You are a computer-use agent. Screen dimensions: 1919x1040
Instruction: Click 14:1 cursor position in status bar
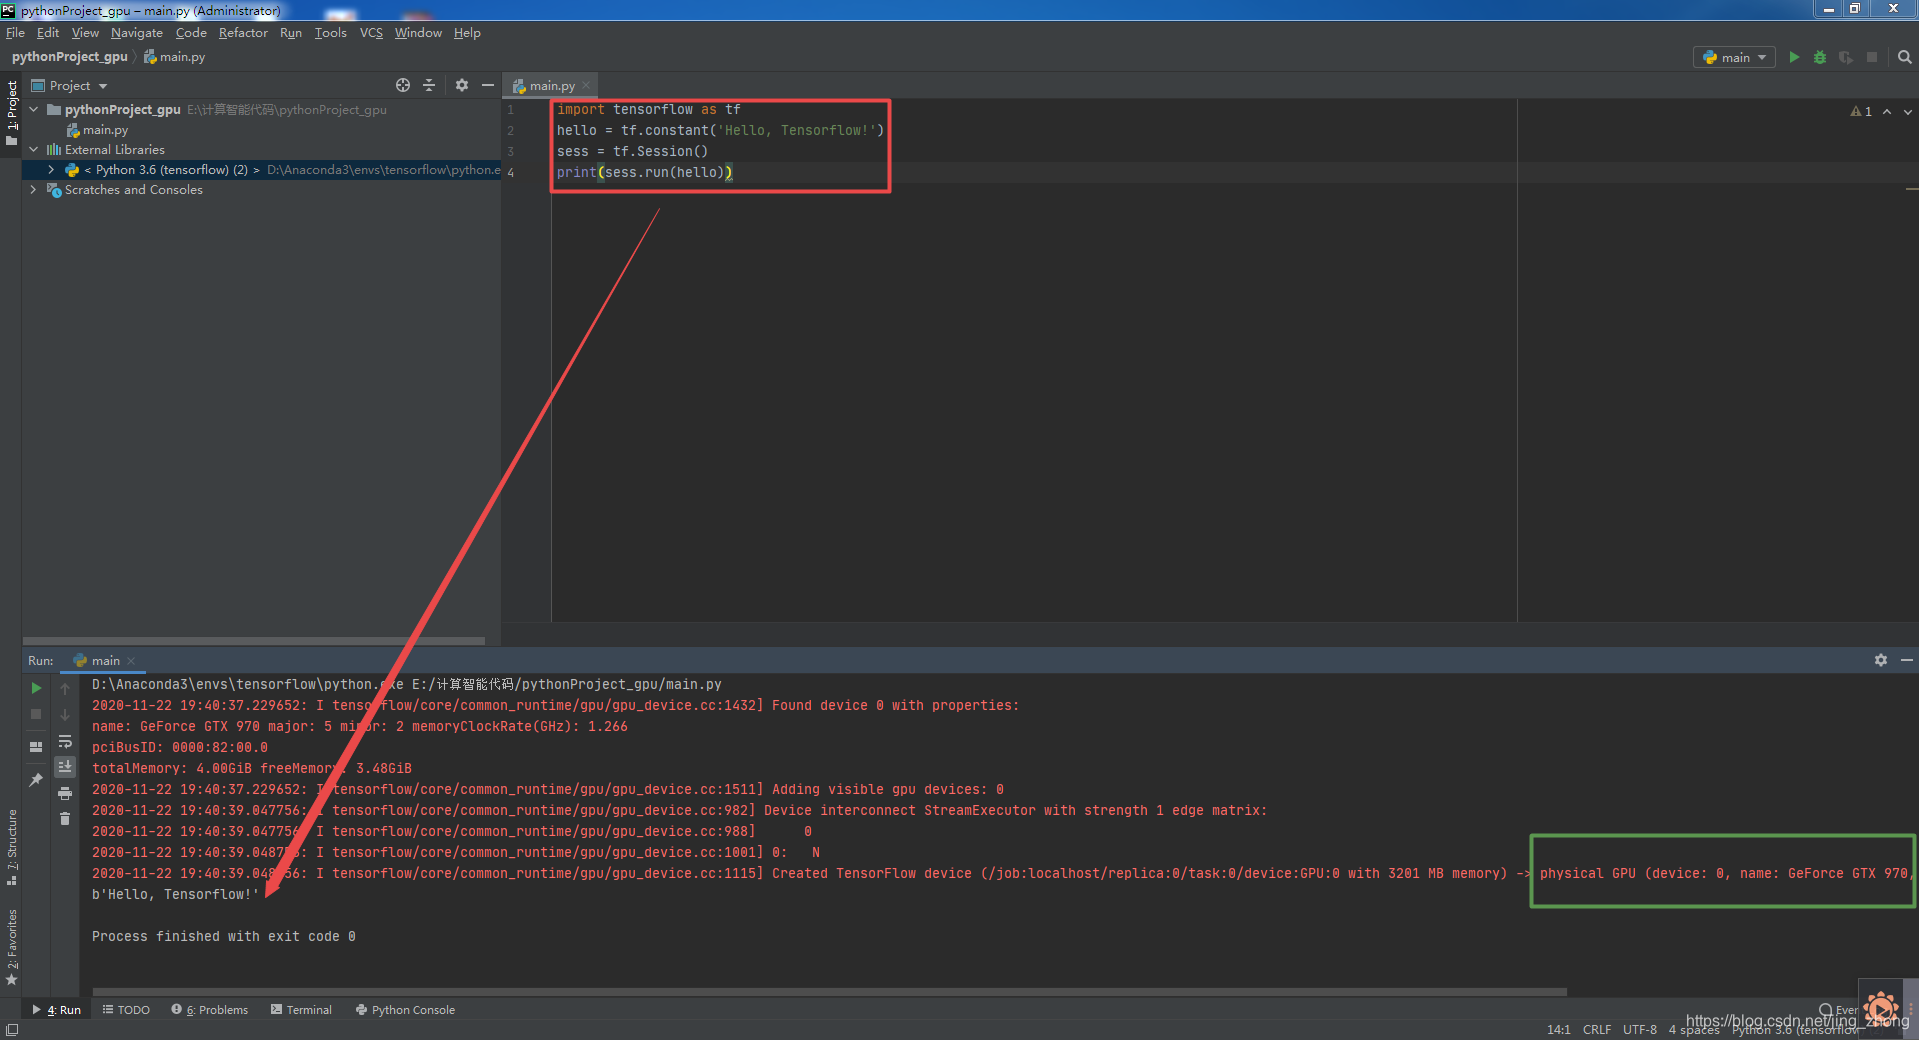point(1559,1030)
